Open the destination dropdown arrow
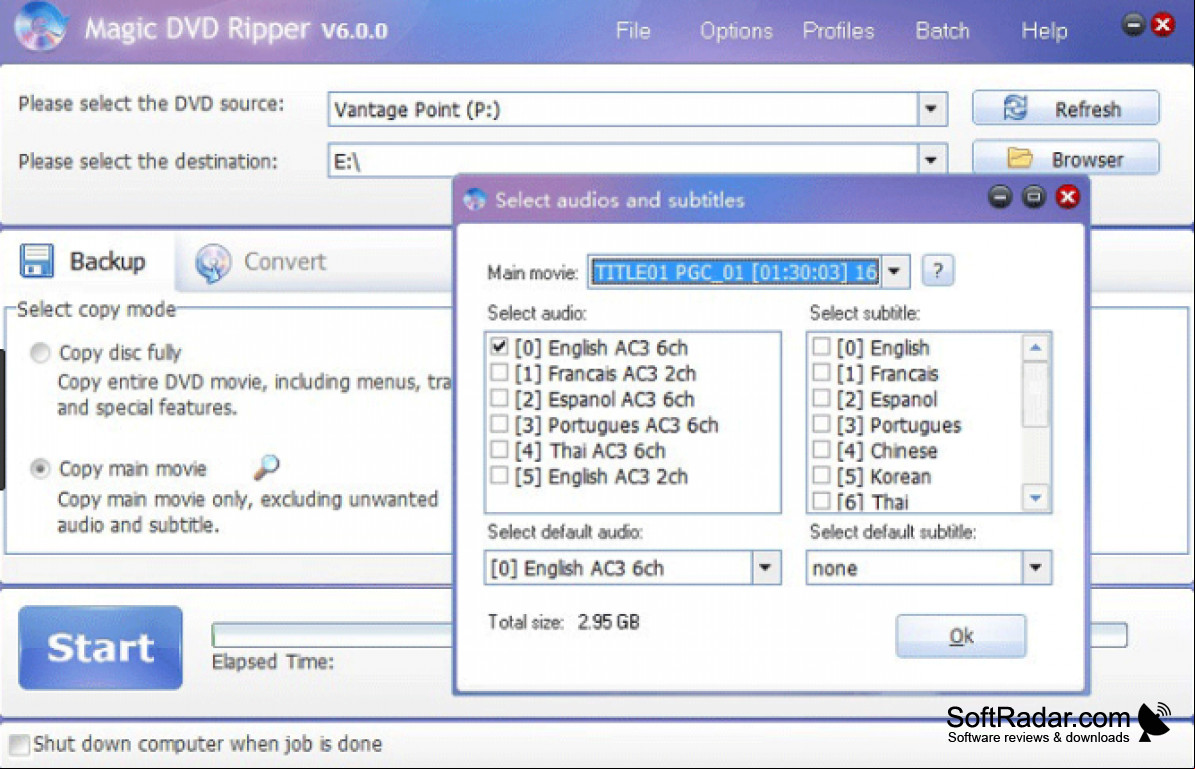The width and height of the screenshot is (1195, 769). tap(931, 160)
